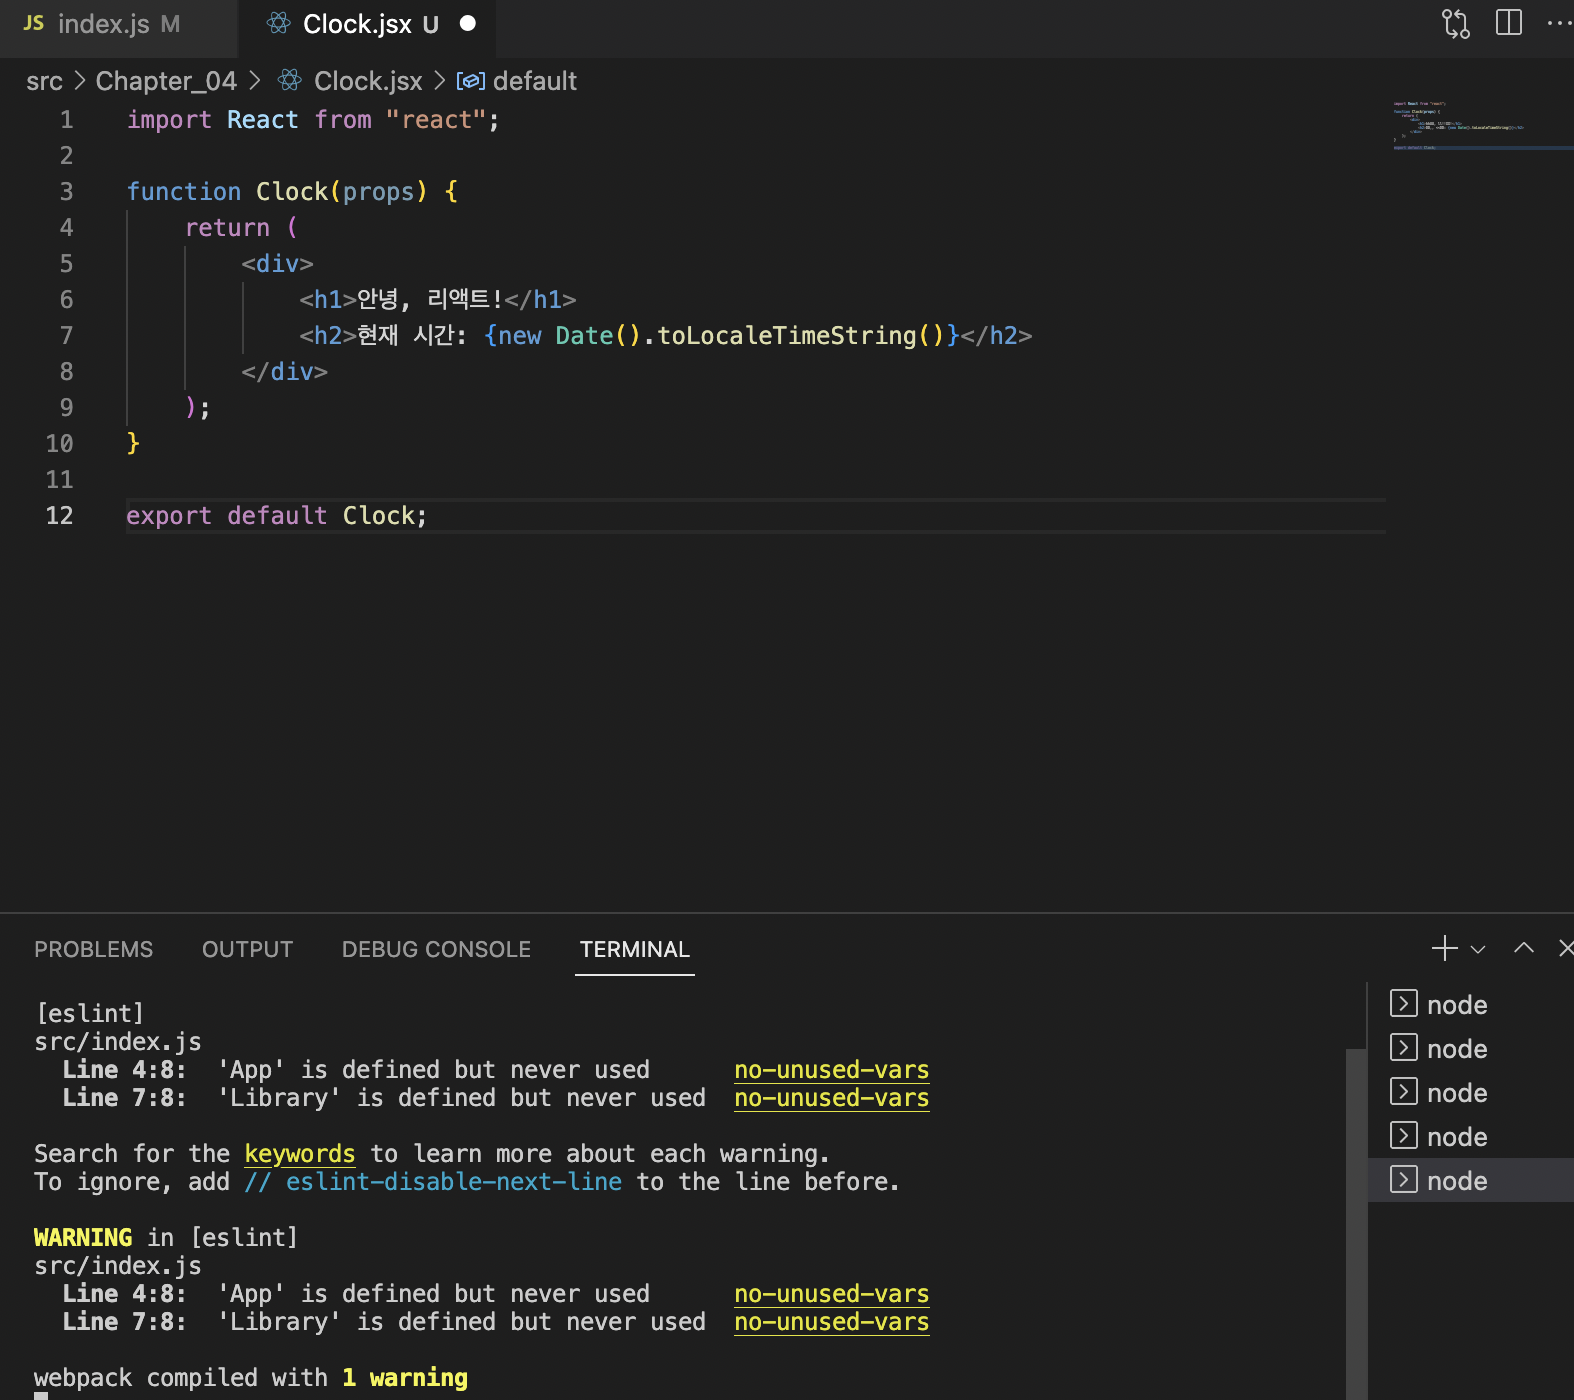
Task: Open the new terminal launch profile dropdown
Action: [1478, 949]
